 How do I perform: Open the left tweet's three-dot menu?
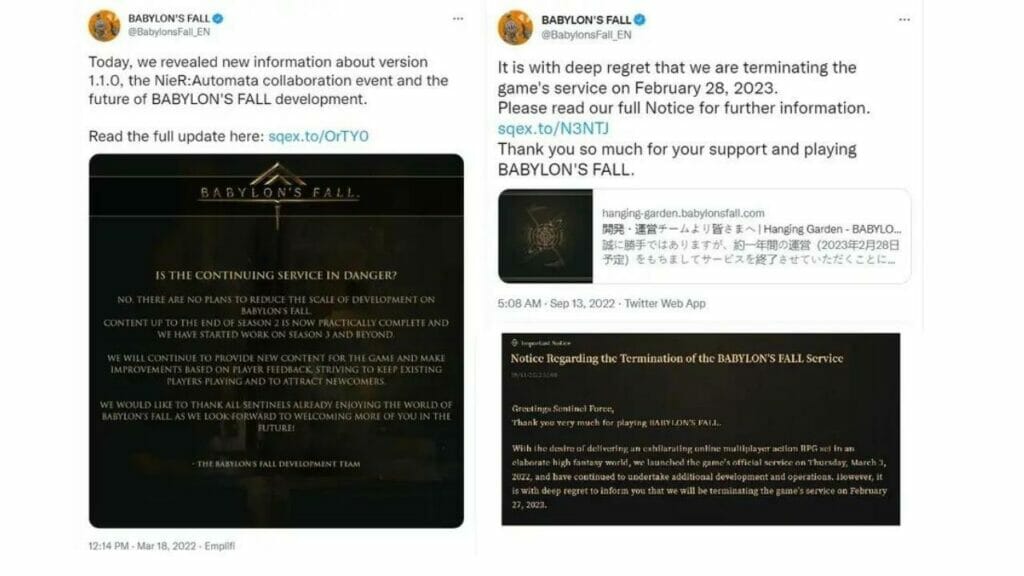pos(458,19)
